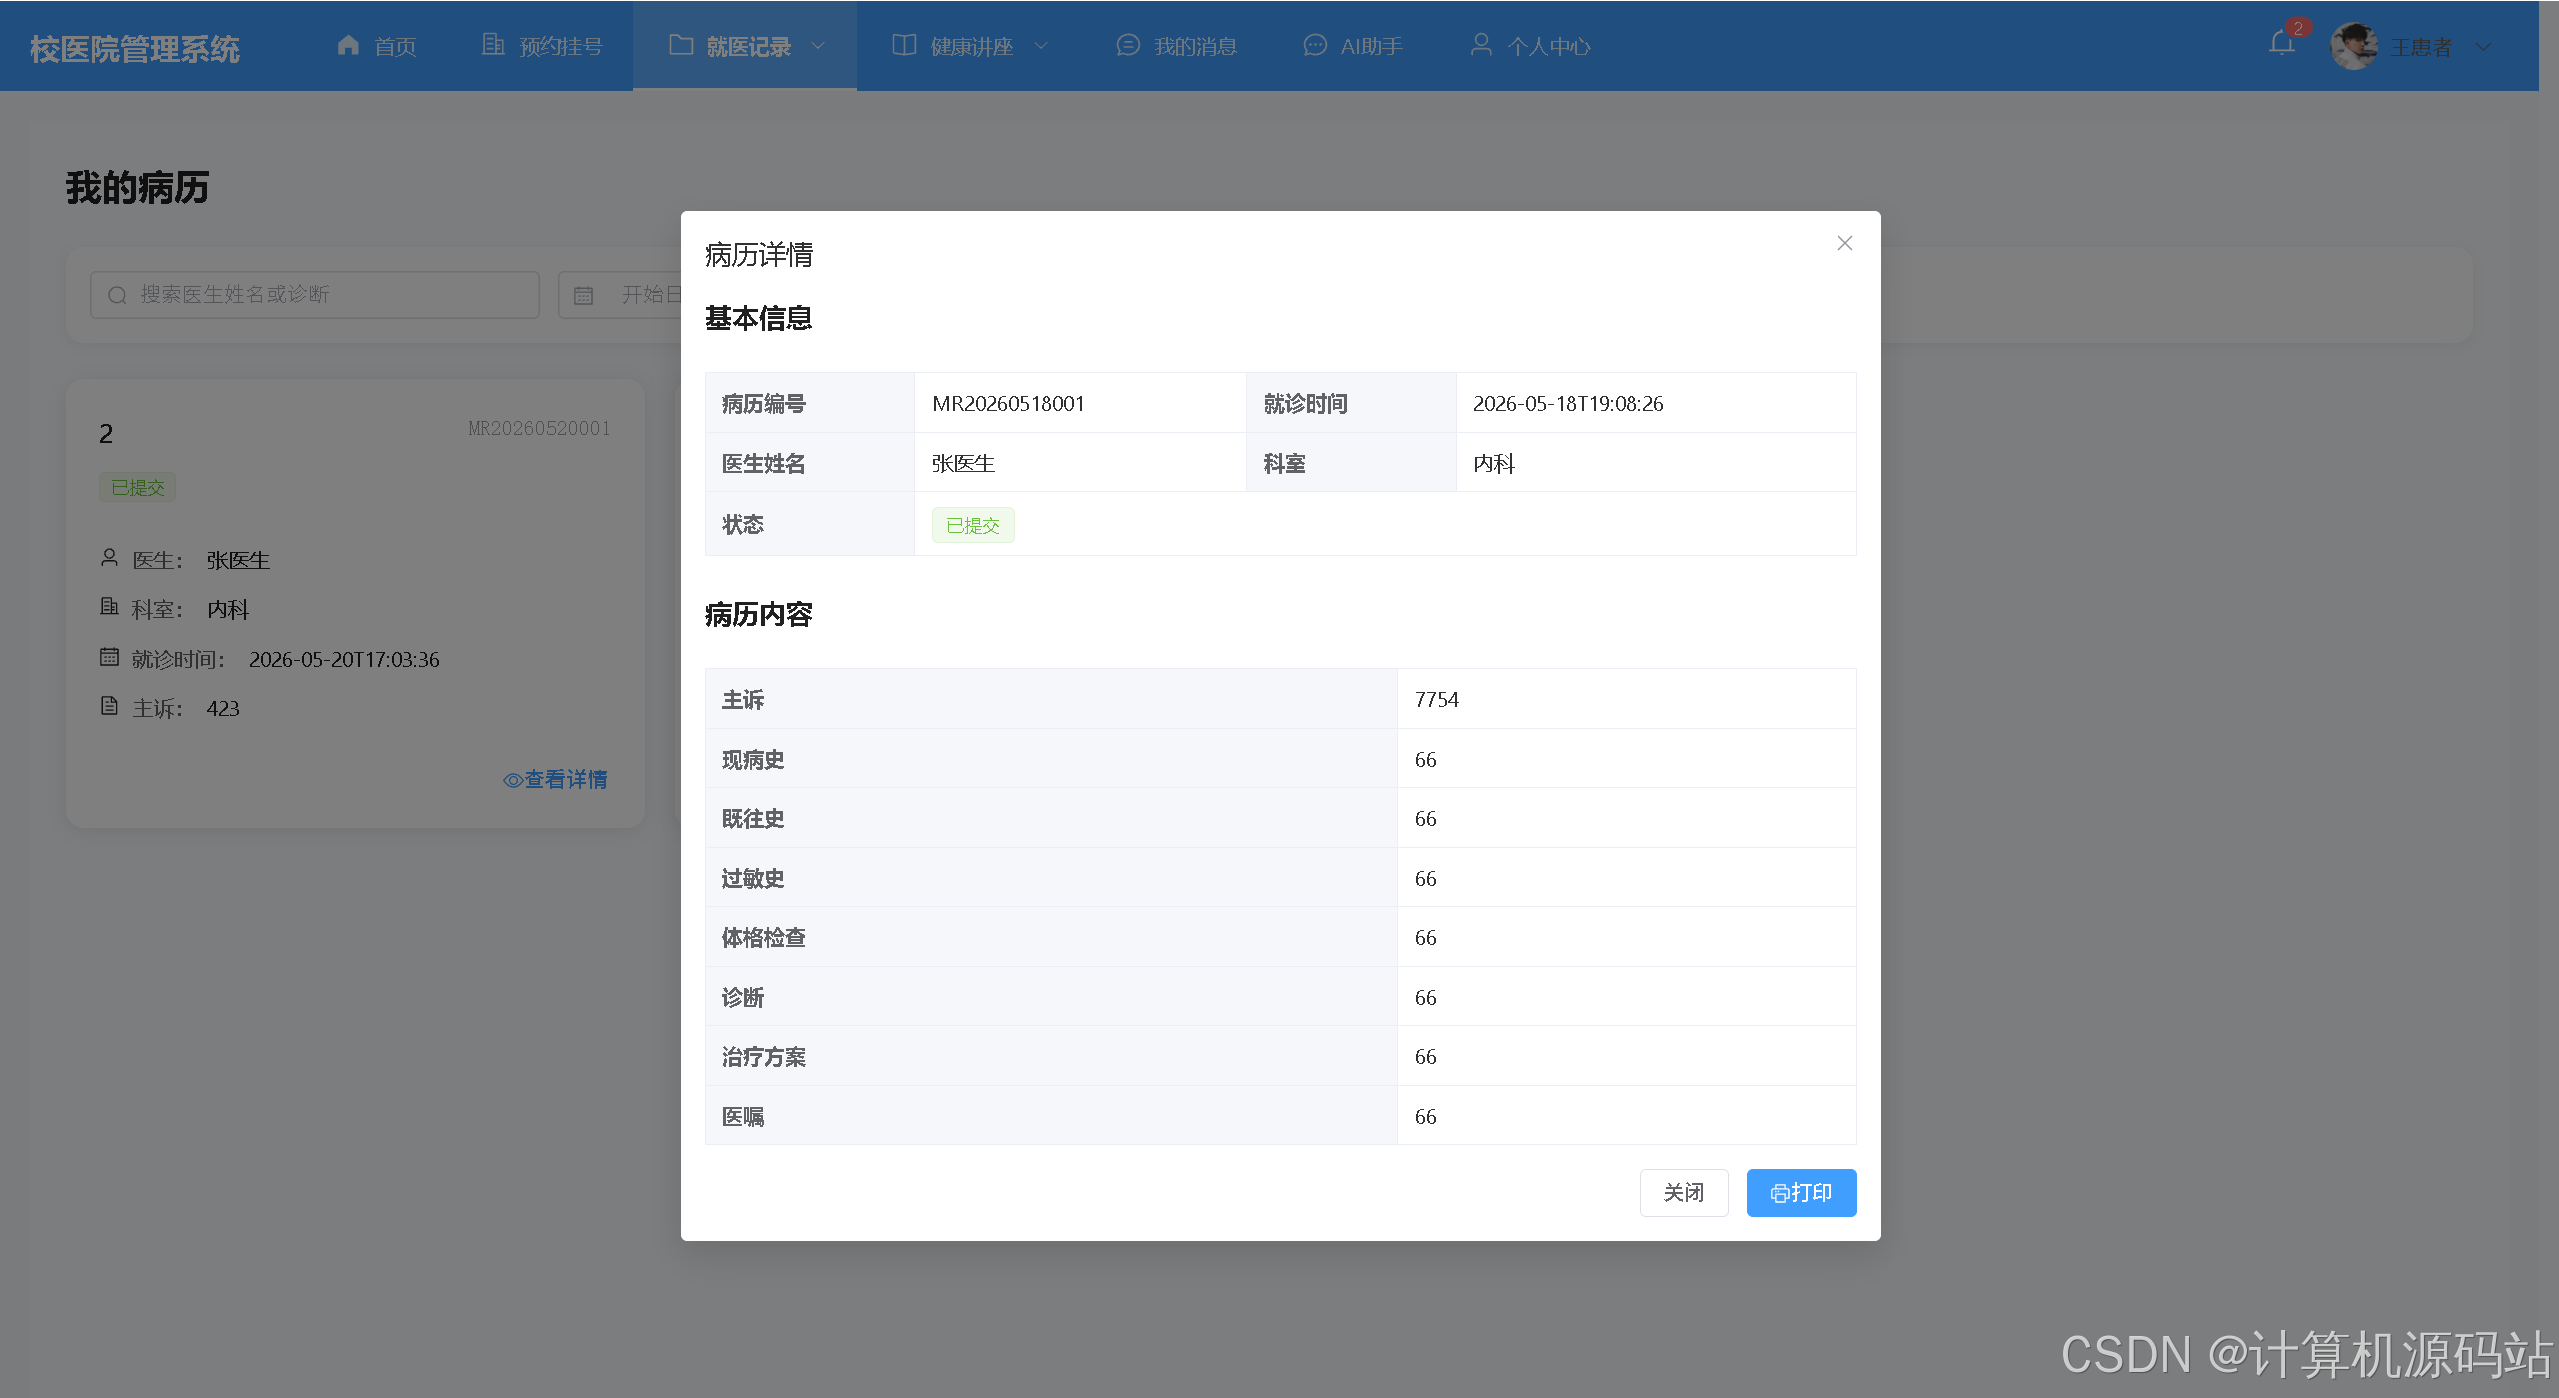Open the 健康讲座 menu

point(970,46)
